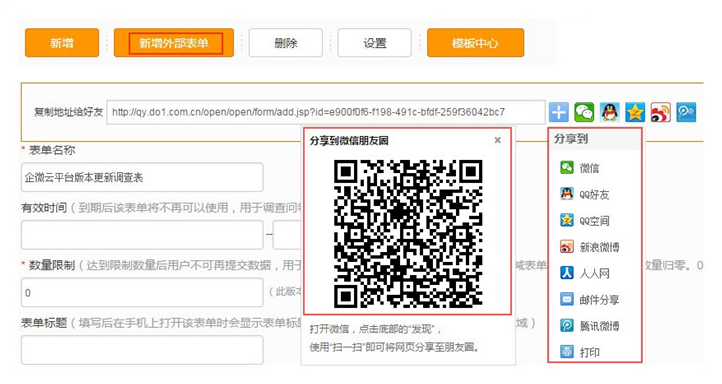Select 人人网 in the share menu

584,273
